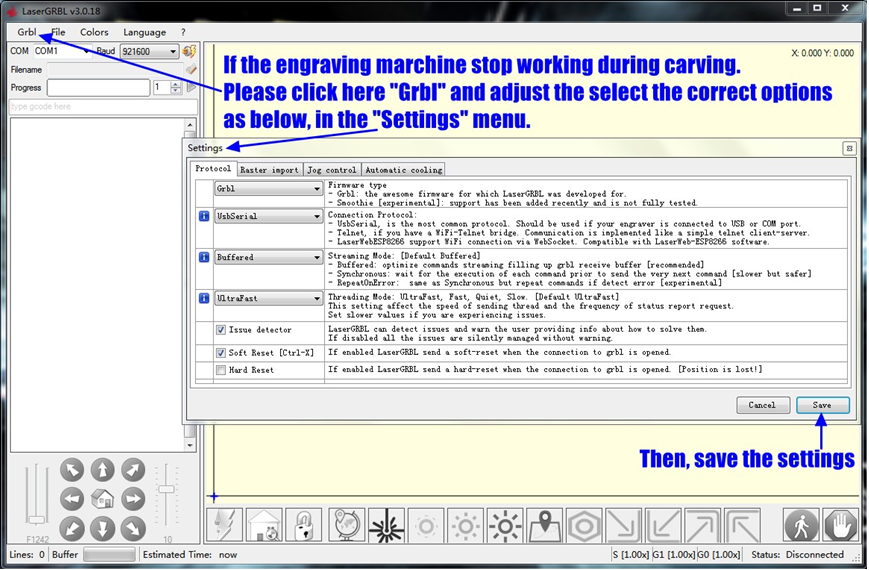This screenshot has height=570, width=869.
Task: Click the darkest sun power icon
Action: 505,525
